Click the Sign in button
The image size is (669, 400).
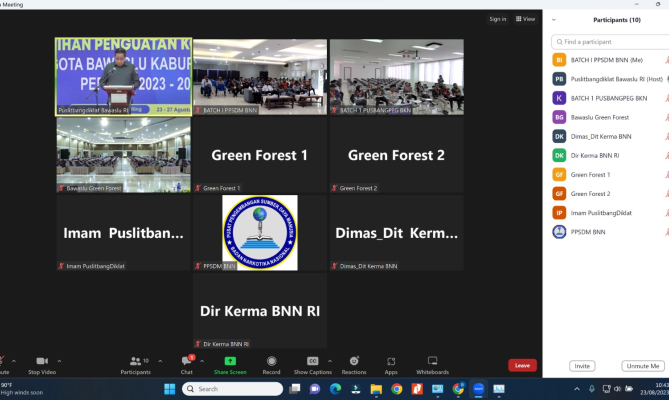[497, 19]
